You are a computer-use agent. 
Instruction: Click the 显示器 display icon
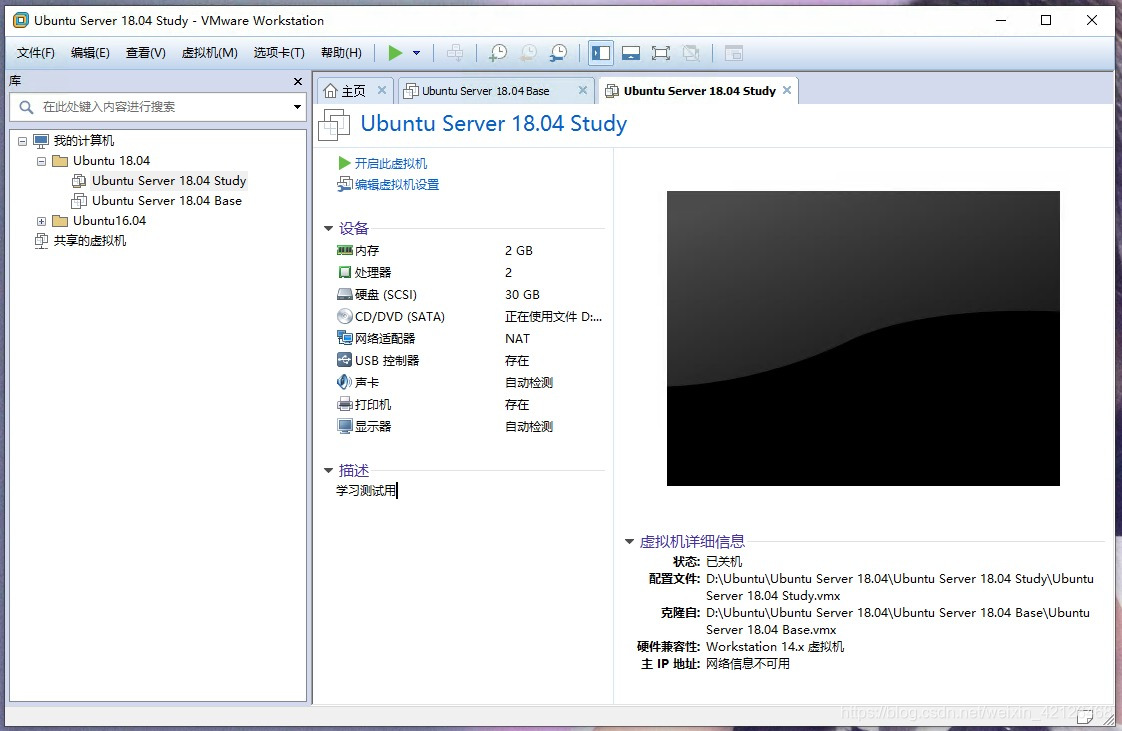tap(344, 426)
